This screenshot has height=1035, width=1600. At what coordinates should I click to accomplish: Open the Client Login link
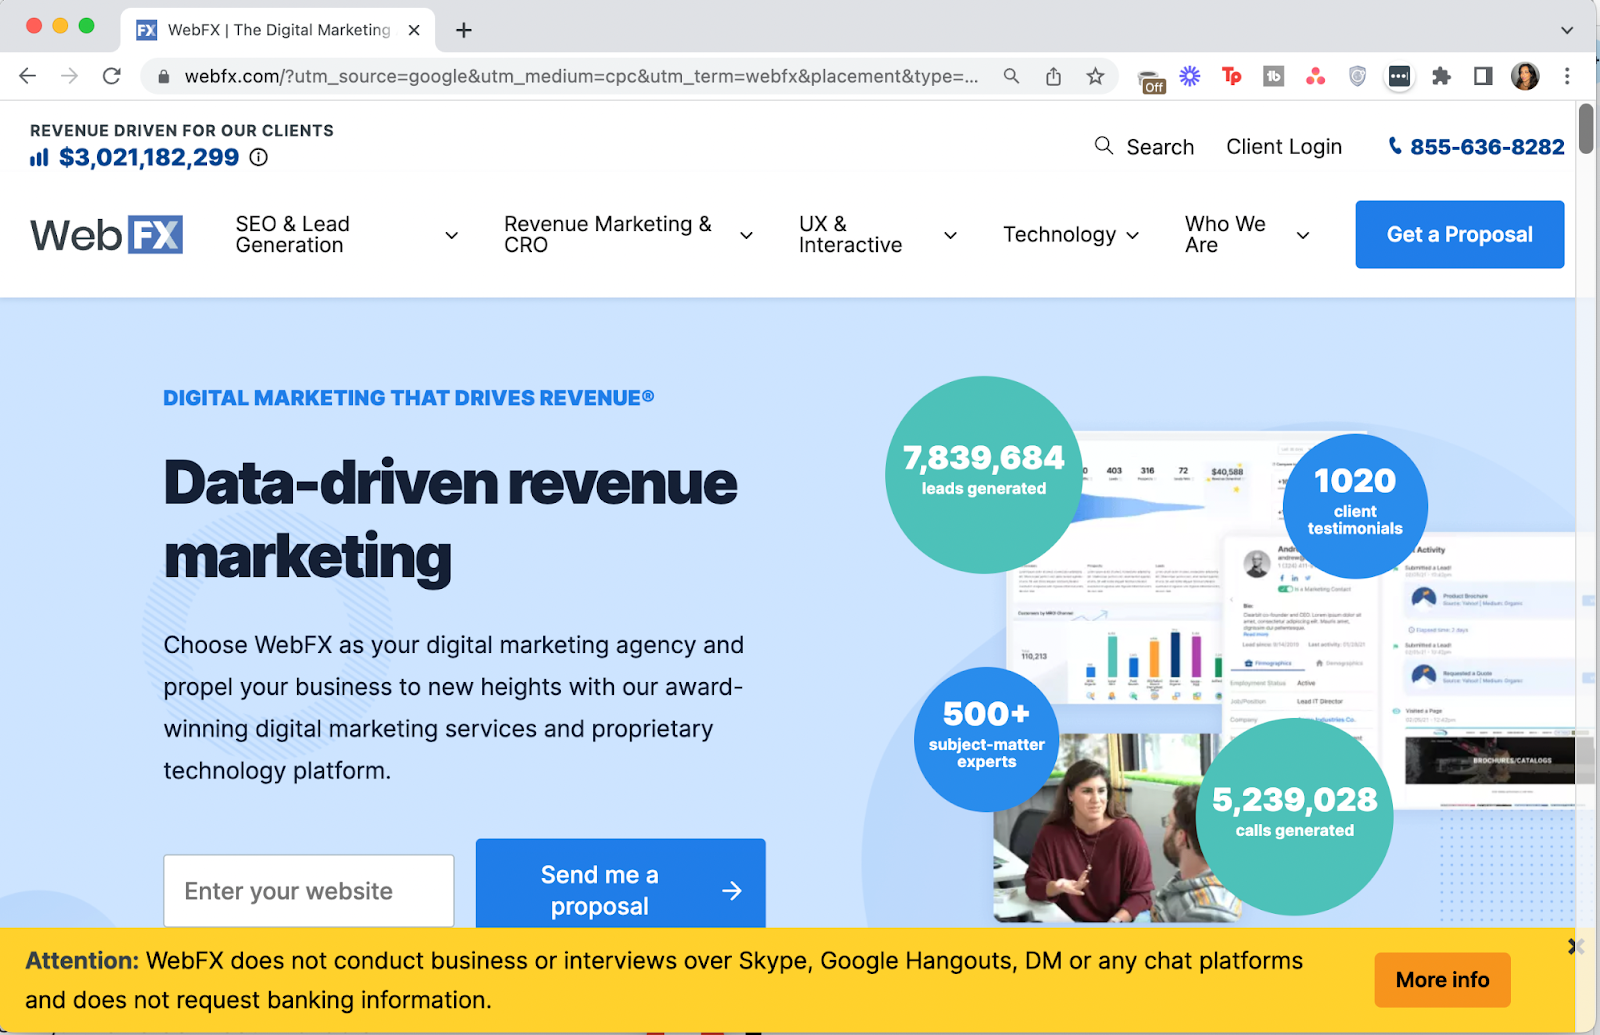[x=1284, y=147]
